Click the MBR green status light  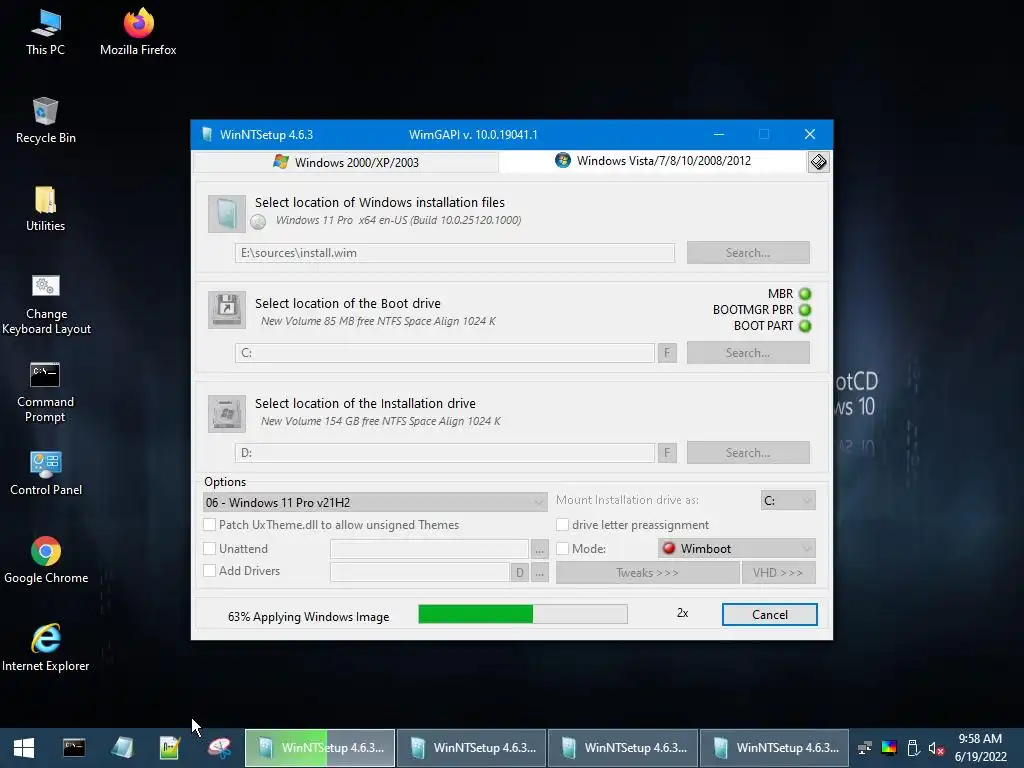coord(805,294)
